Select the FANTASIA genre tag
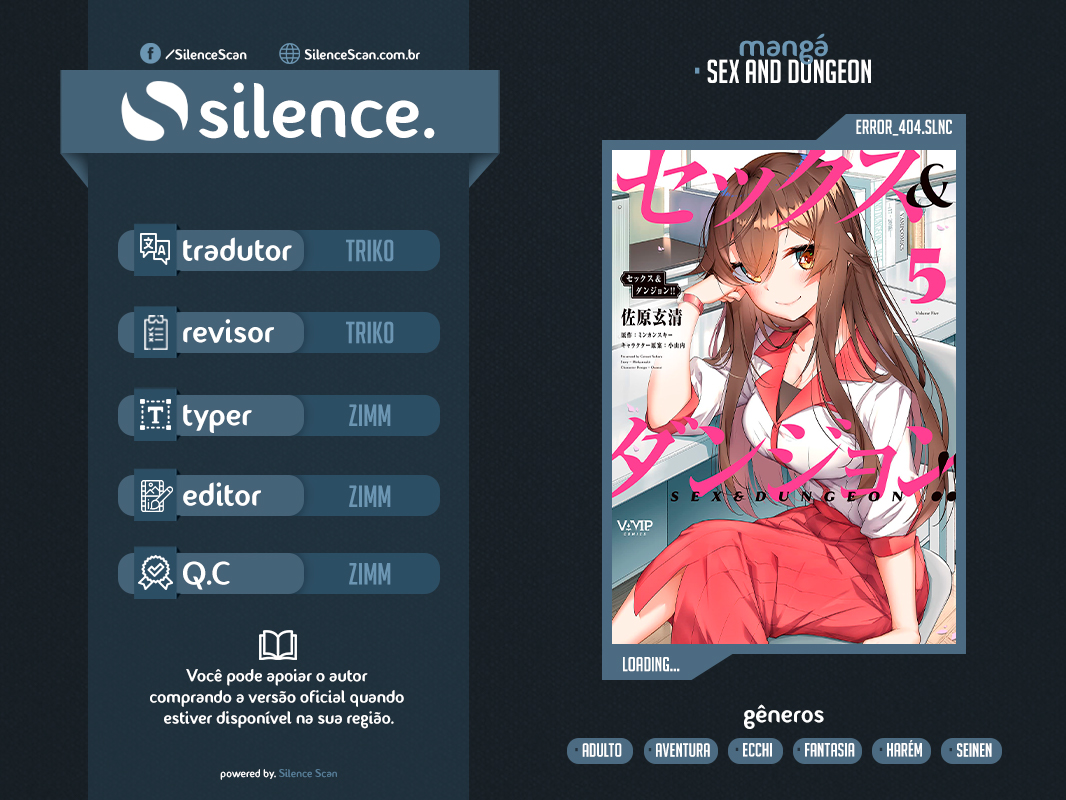The width and height of the screenshot is (1066, 800). (827, 750)
